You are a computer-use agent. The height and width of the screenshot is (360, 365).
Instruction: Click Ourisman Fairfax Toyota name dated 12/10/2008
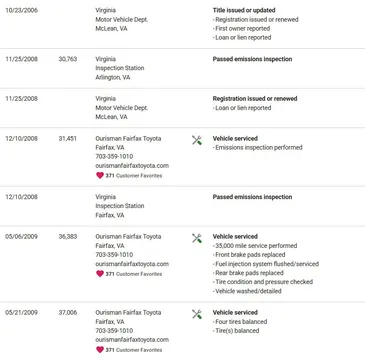128,138
